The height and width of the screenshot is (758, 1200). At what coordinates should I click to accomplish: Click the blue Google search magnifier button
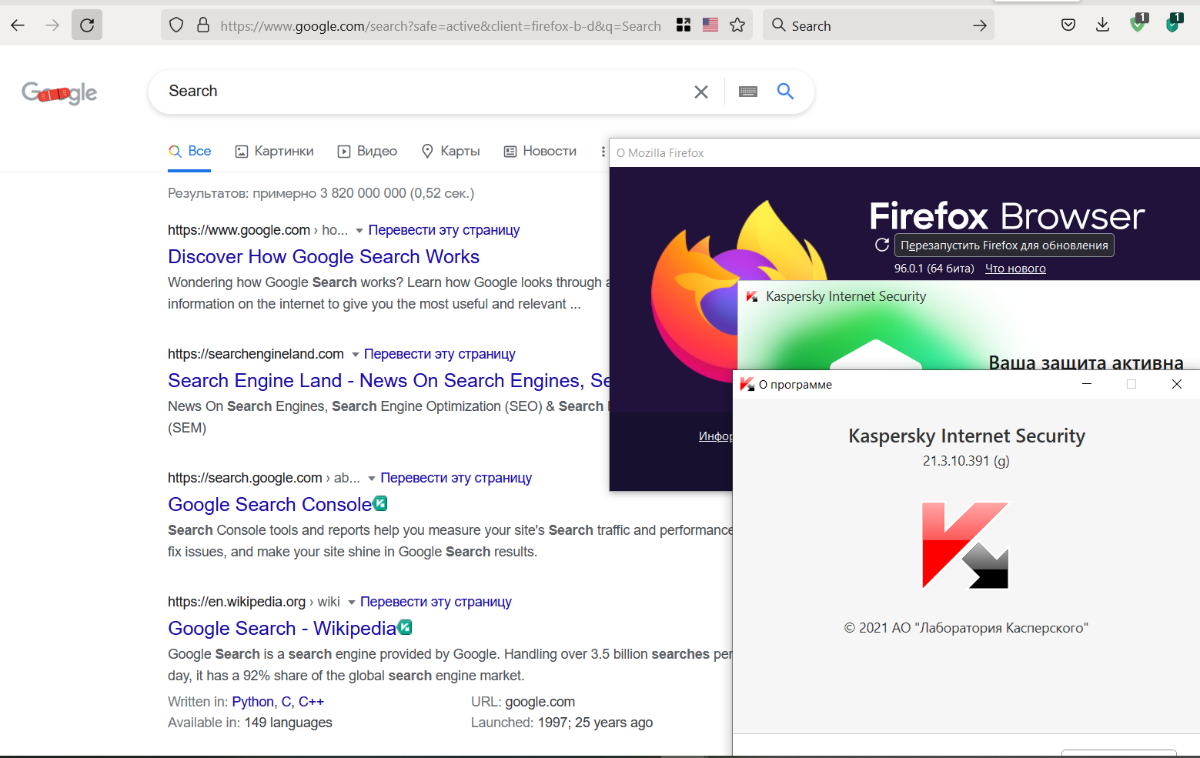(786, 91)
